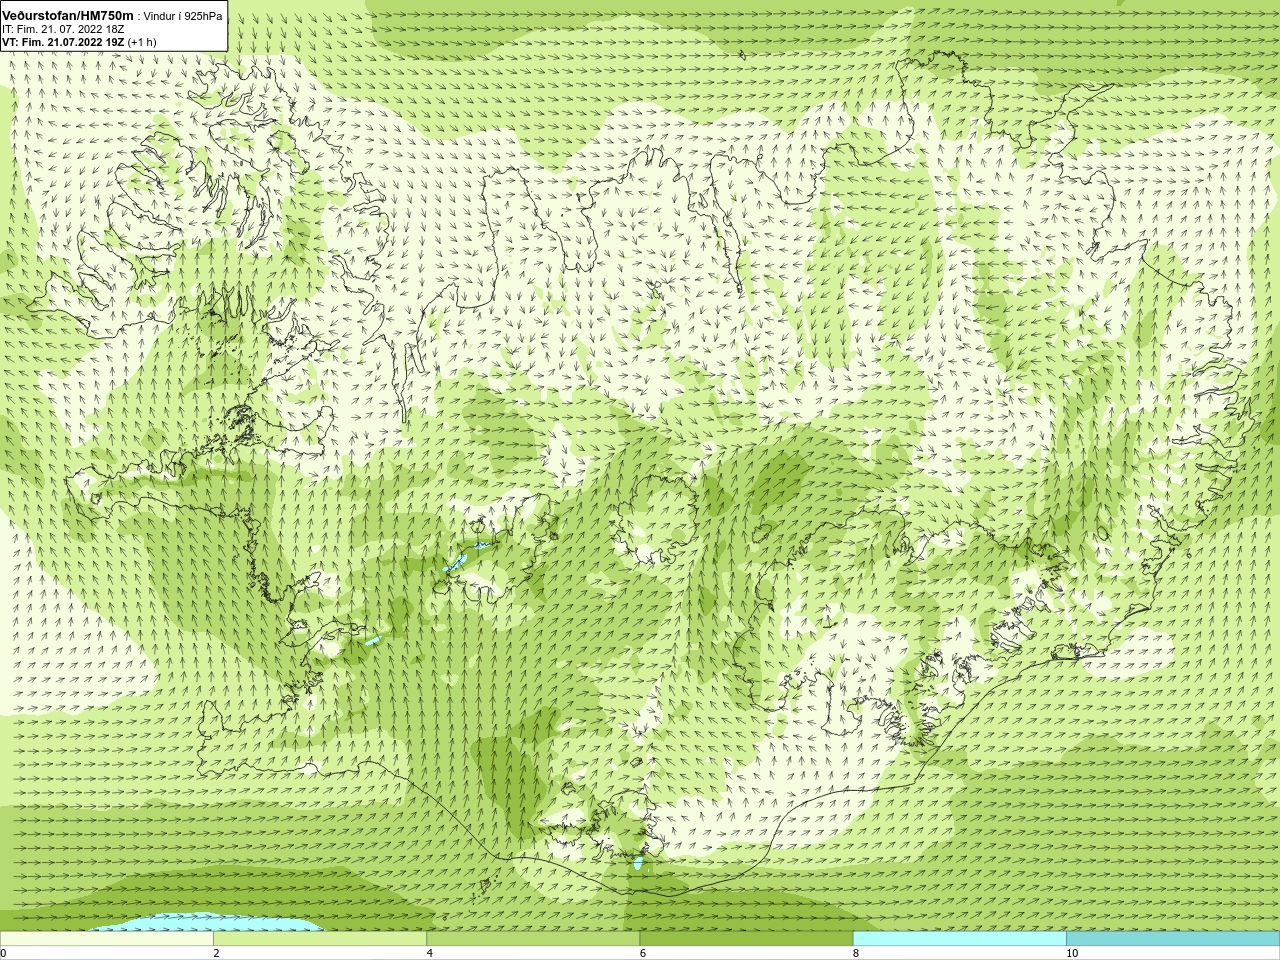This screenshot has height=960, width=1280.
Task: Pick the teal legend segment above 10
Action: 1172,939
